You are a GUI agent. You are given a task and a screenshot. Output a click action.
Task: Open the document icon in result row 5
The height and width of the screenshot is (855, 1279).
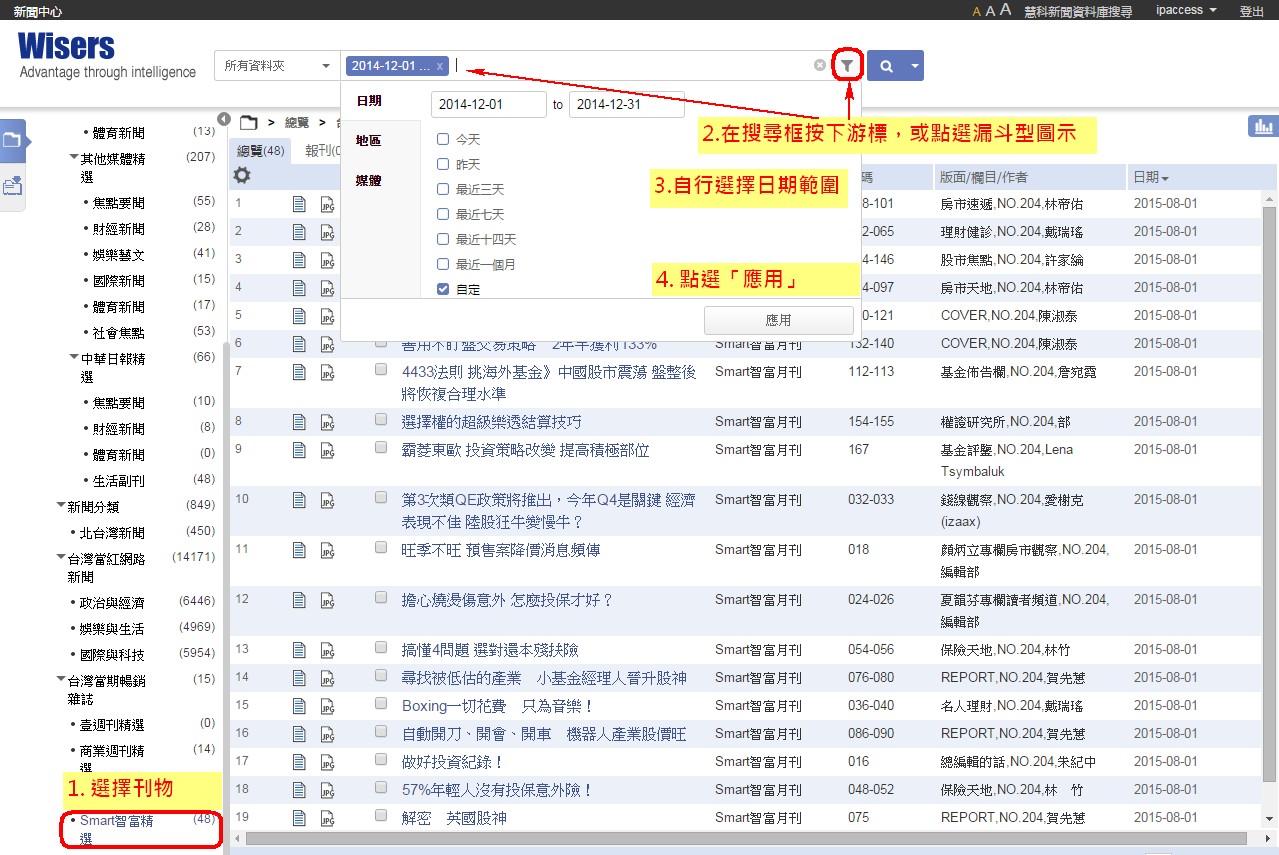pos(299,316)
